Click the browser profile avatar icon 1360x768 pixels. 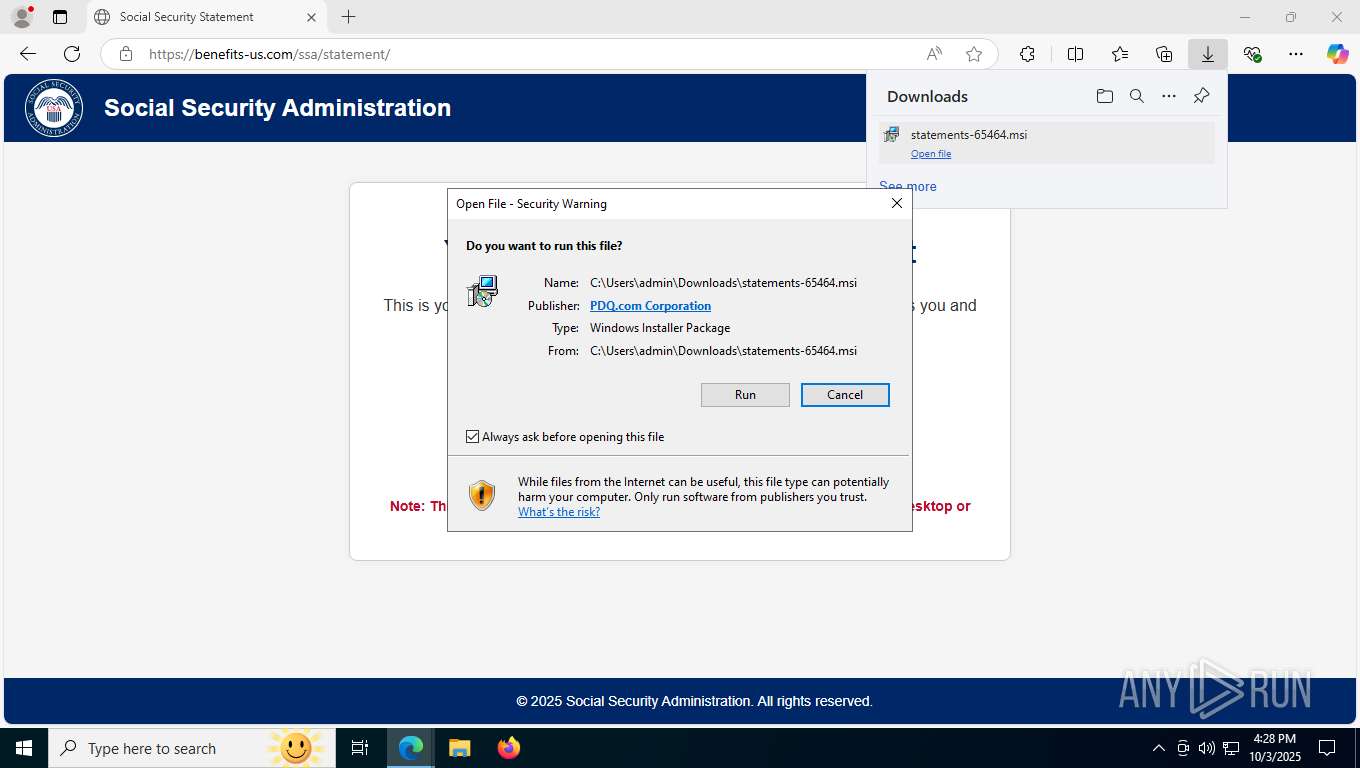point(21,17)
